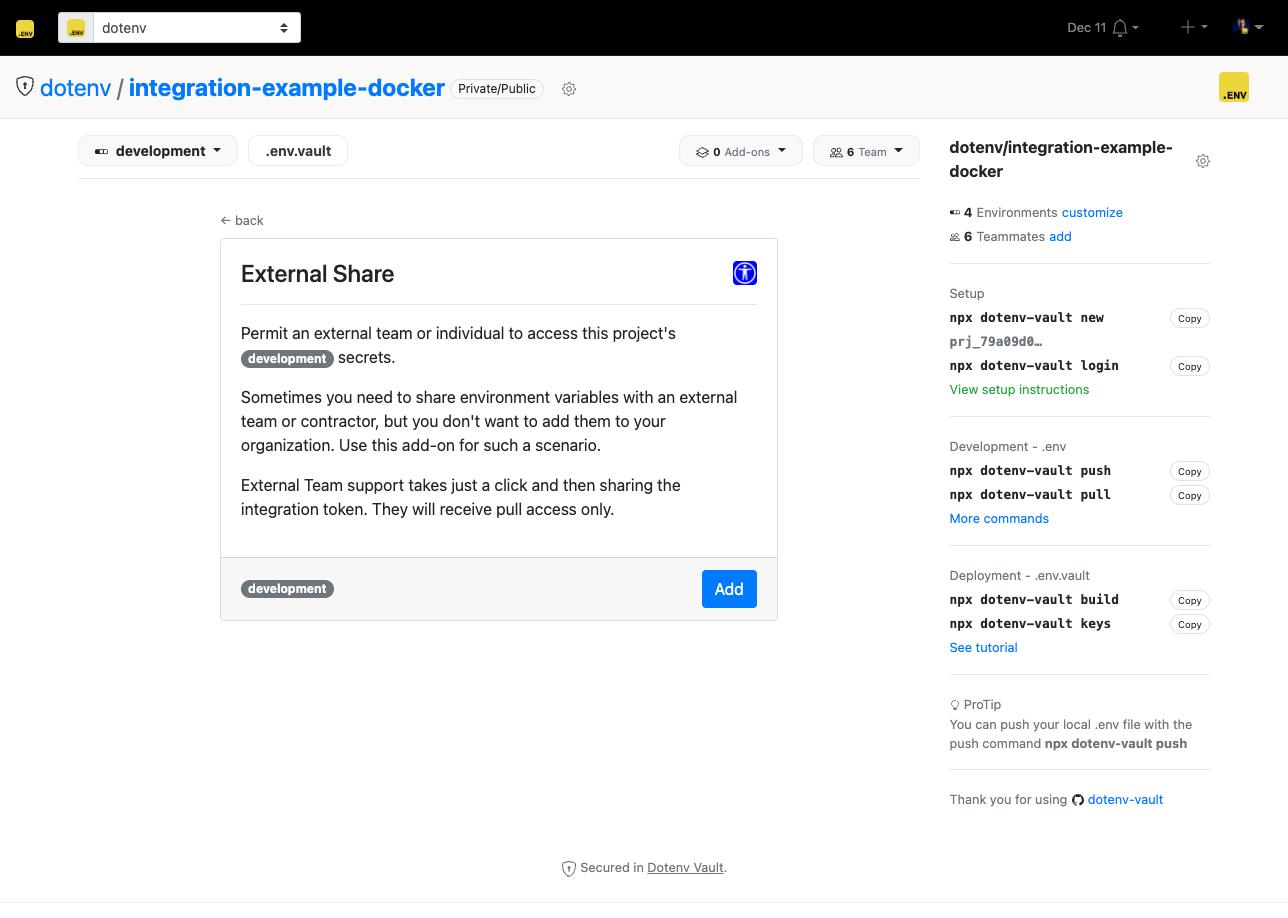Image resolution: width=1288 pixels, height=918 pixels.
Task: Click the development badge in card footer
Action: click(x=287, y=589)
